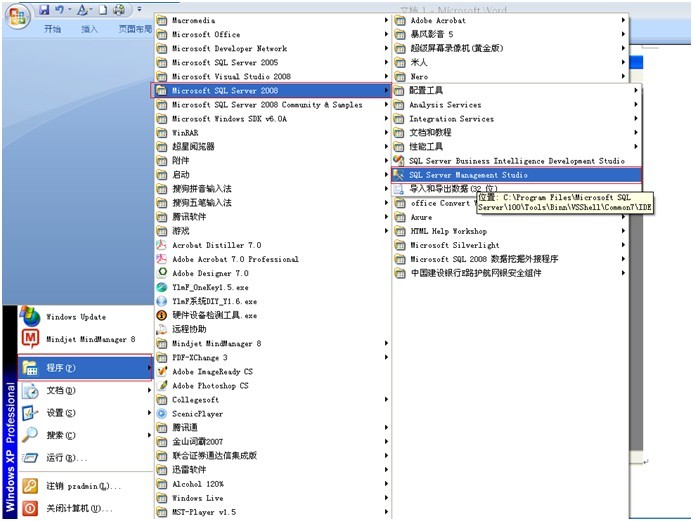Image resolution: width=693 pixels, height=521 pixels.
Task: Click the print preview icon in quick access toolbar
Action: (118, 9)
